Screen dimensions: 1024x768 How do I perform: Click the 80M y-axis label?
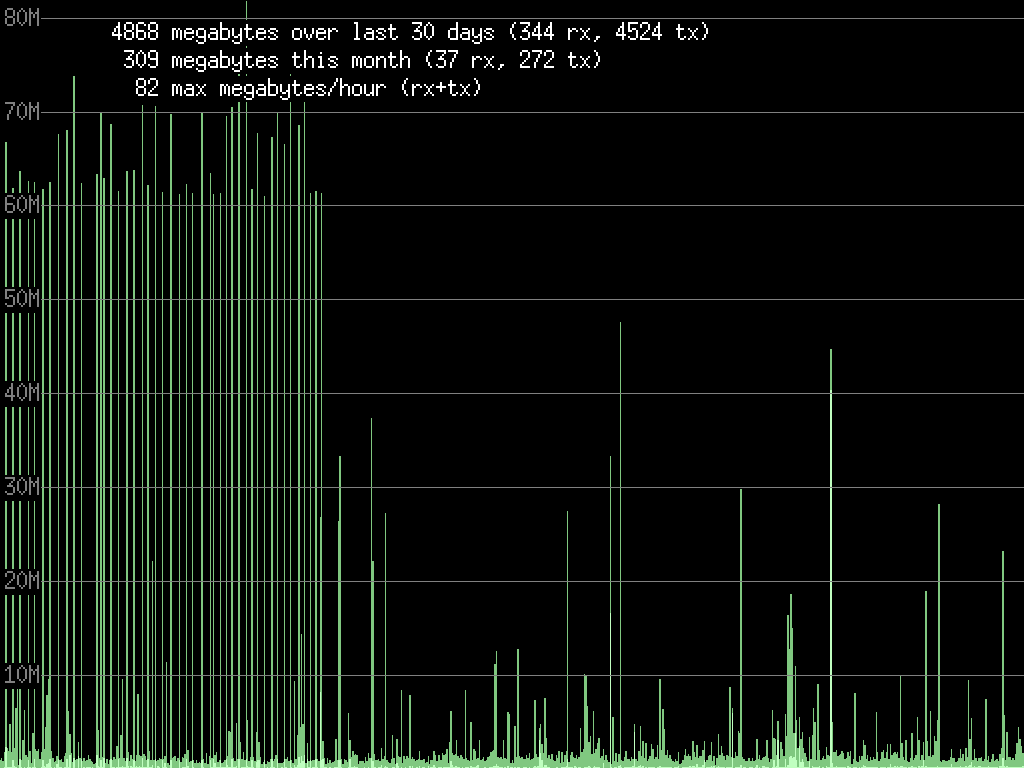point(22,17)
